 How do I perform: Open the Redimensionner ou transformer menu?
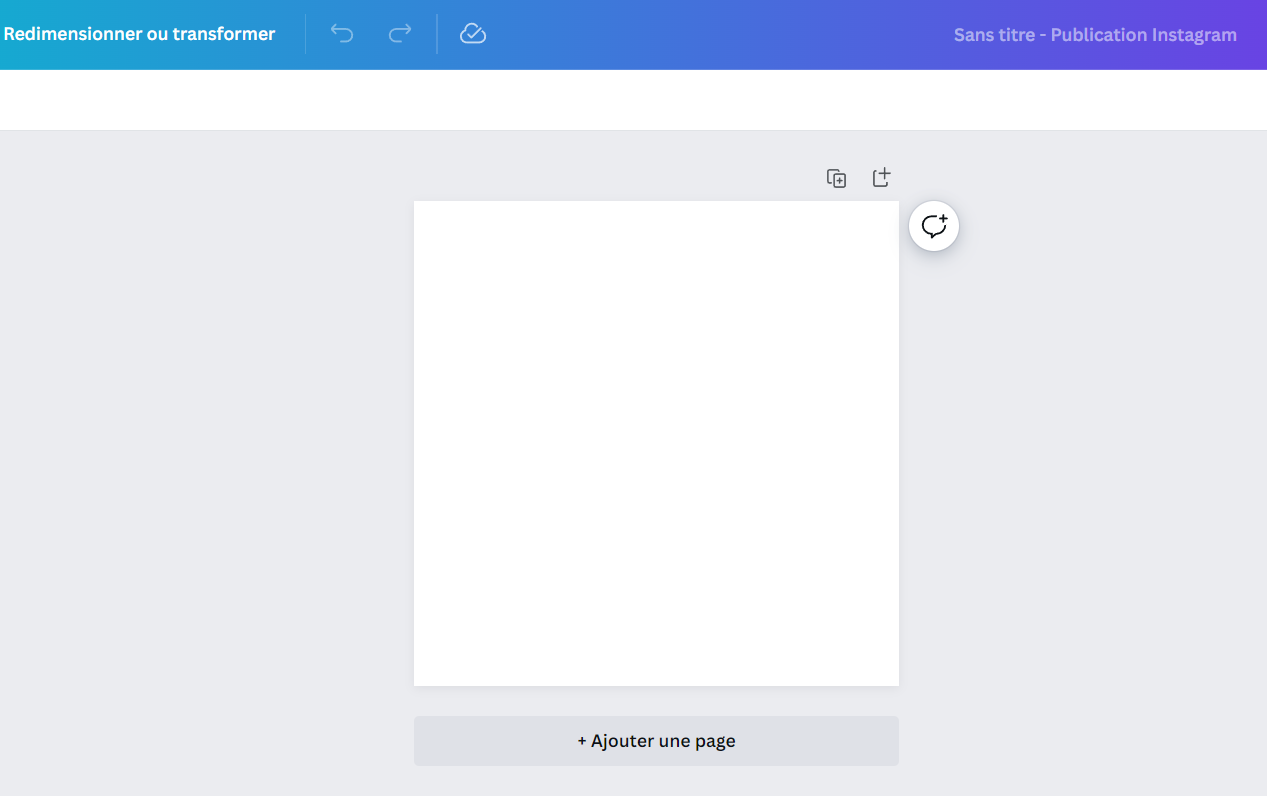(139, 34)
